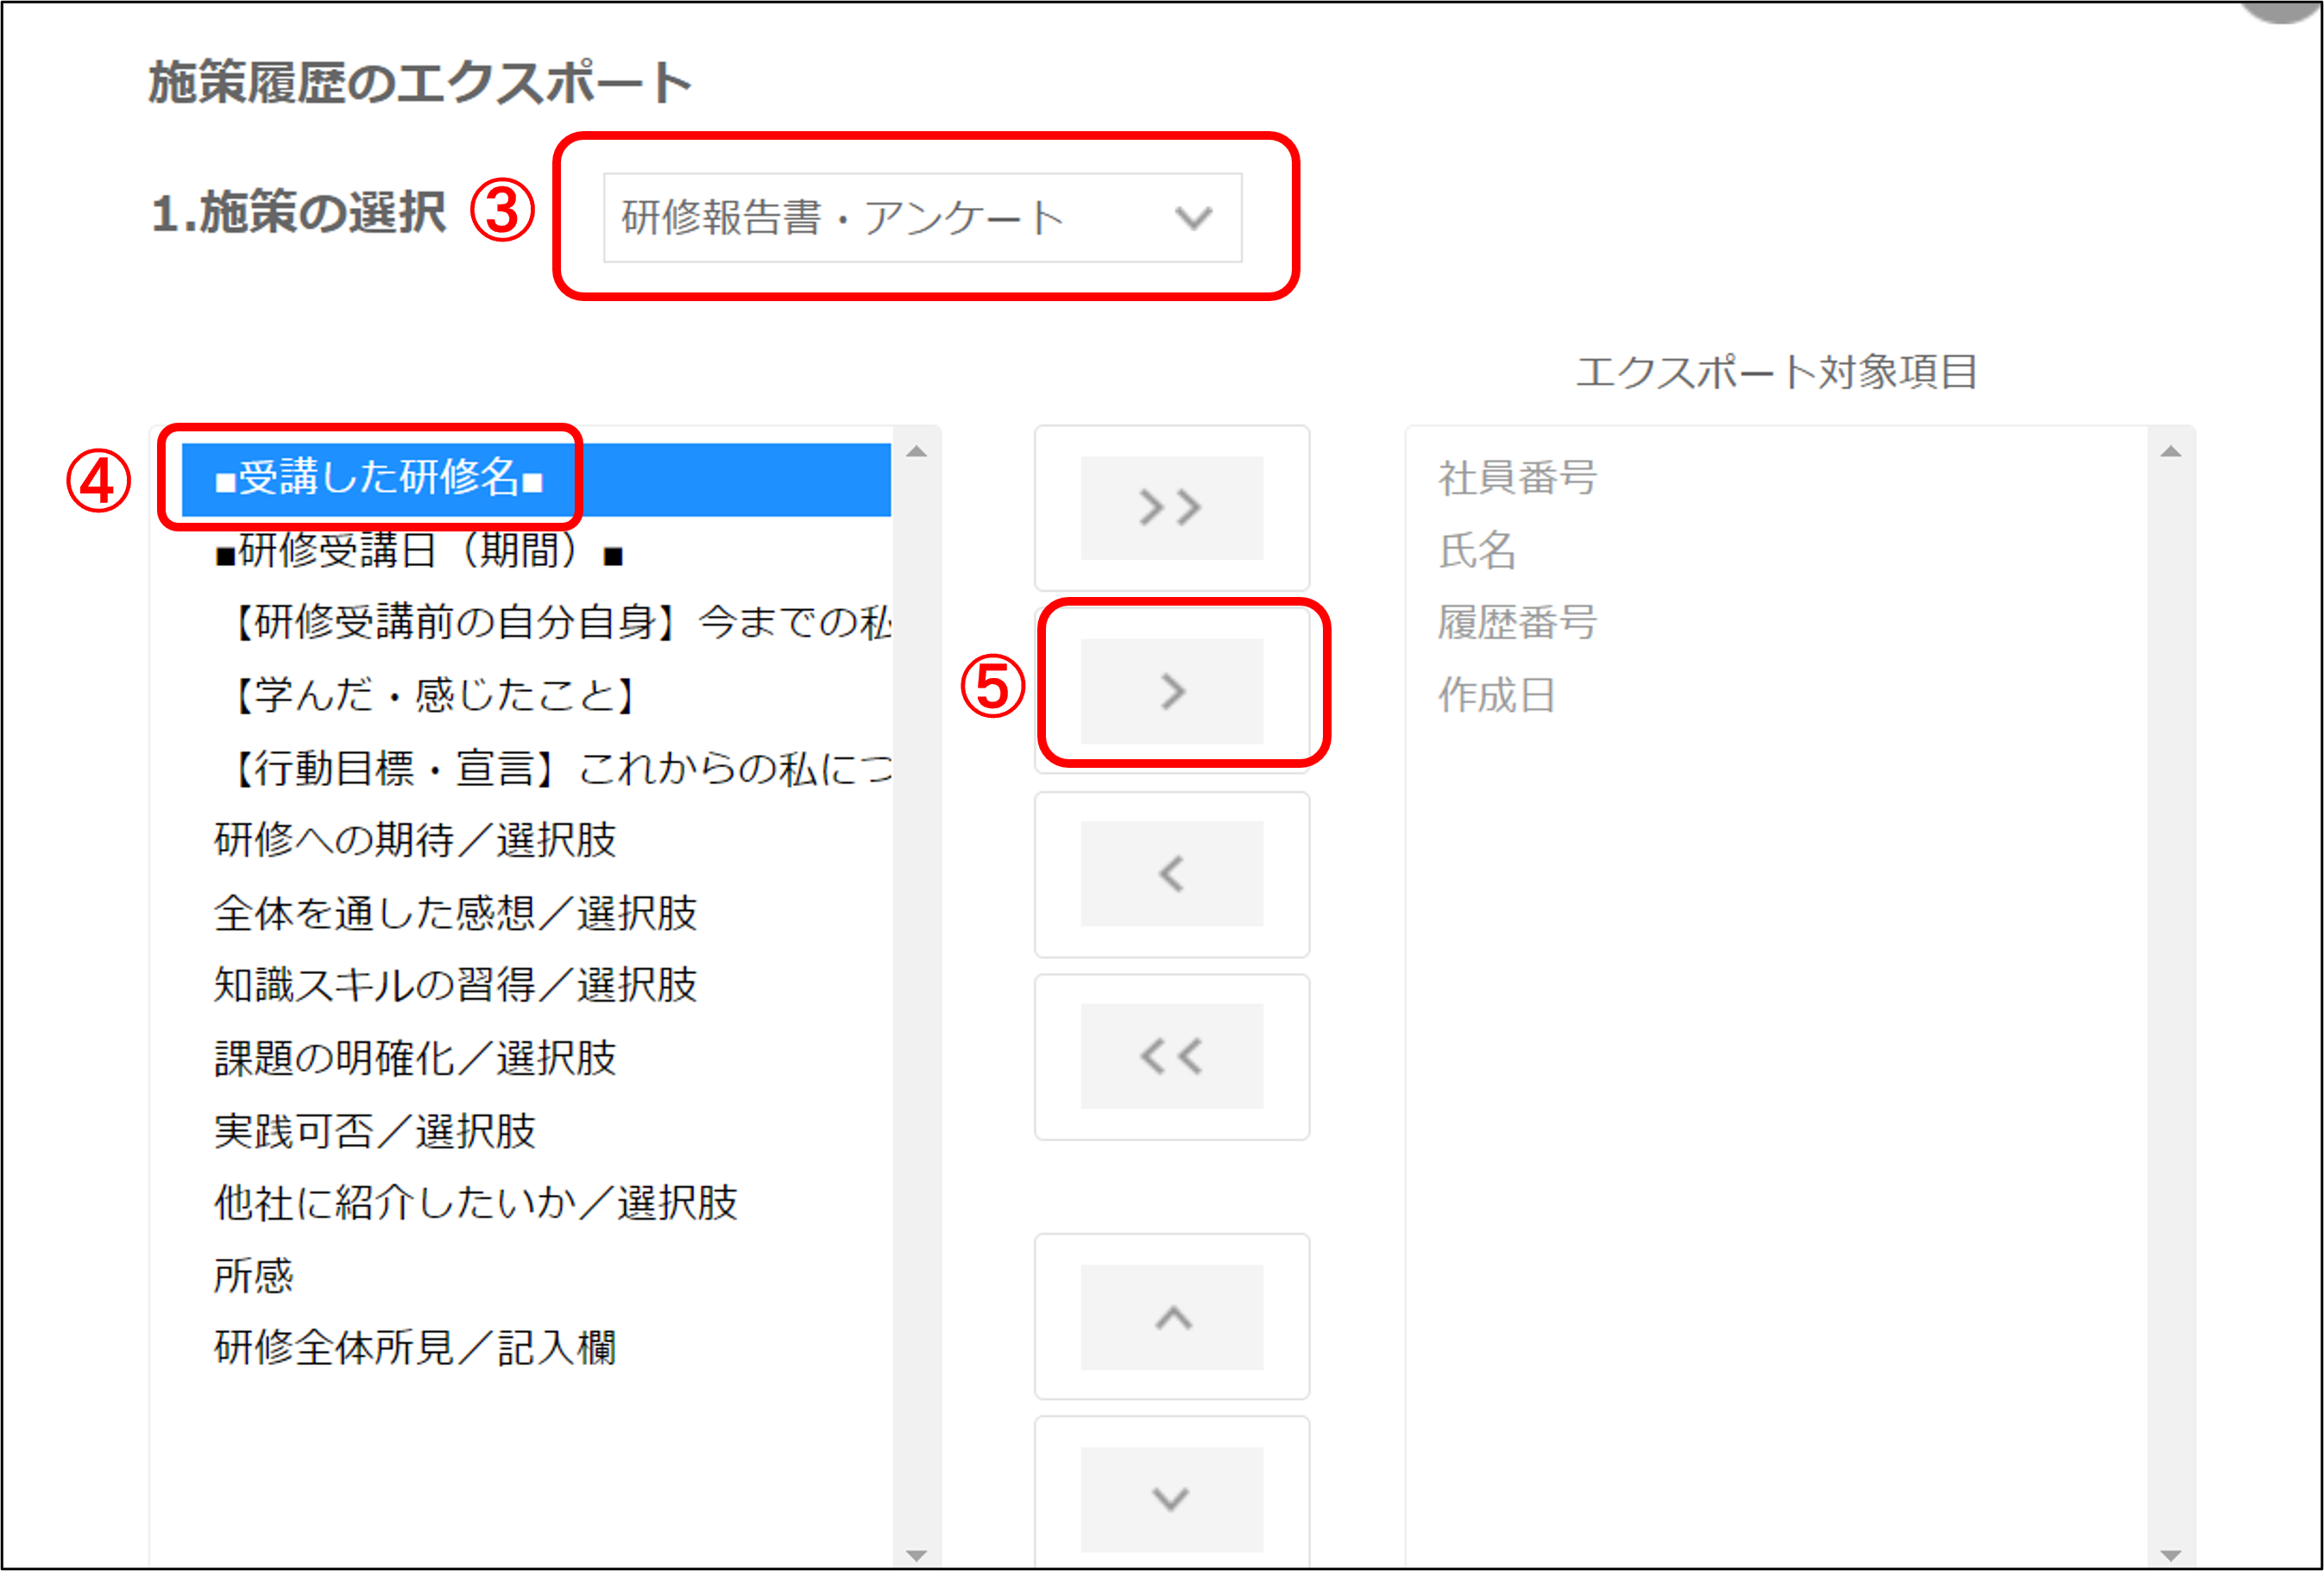
Task: Select 研修全体所見／記入欄 item
Action: pos(415,1348)
